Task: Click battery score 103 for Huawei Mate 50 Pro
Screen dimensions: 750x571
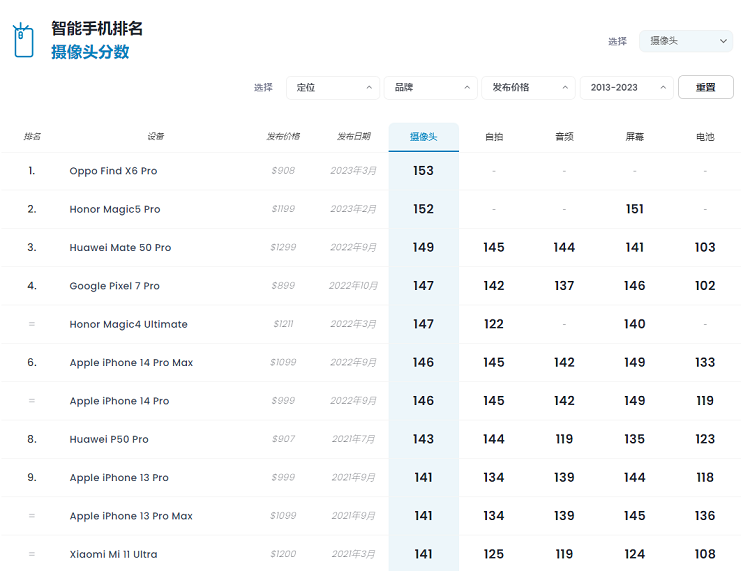Action: [x=705, y=247]
